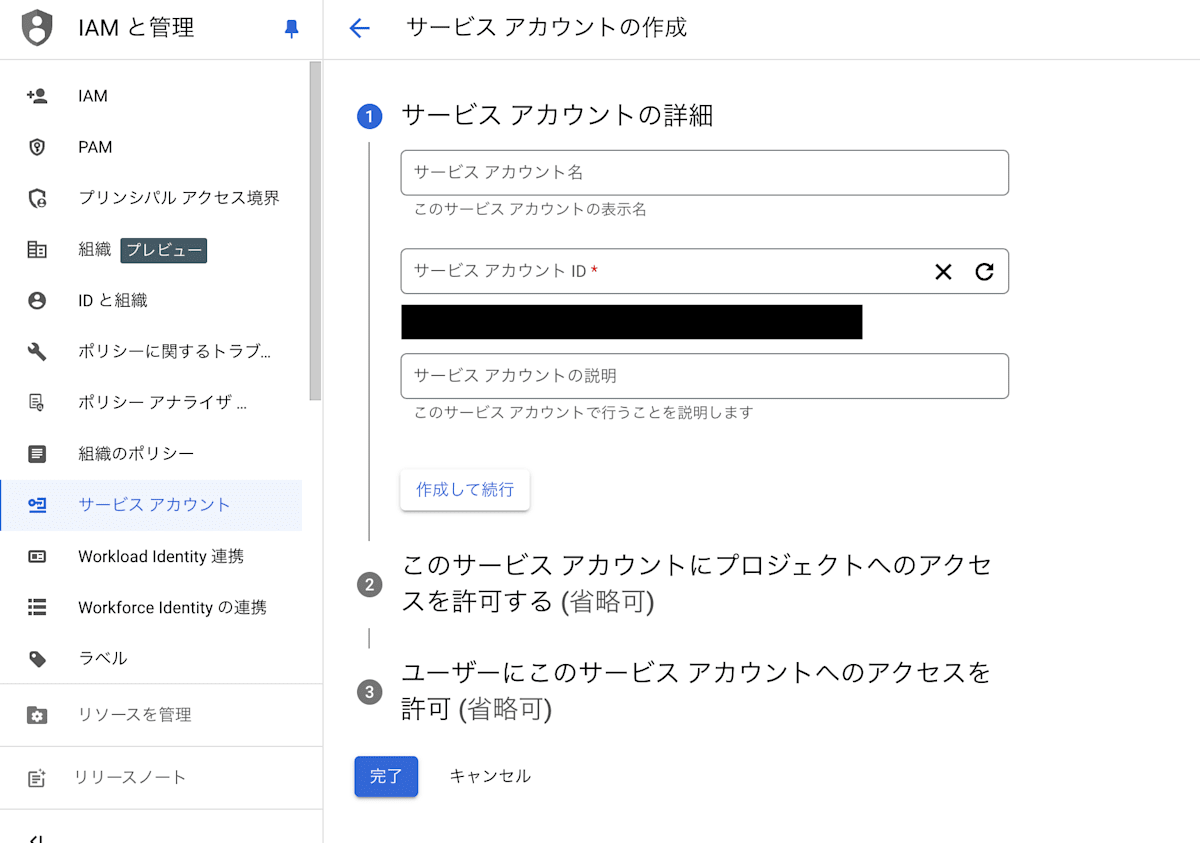This screenshot has width=1200, height=843.
Task: Click the resource management folder icon
Action: [x=37, y=715]
